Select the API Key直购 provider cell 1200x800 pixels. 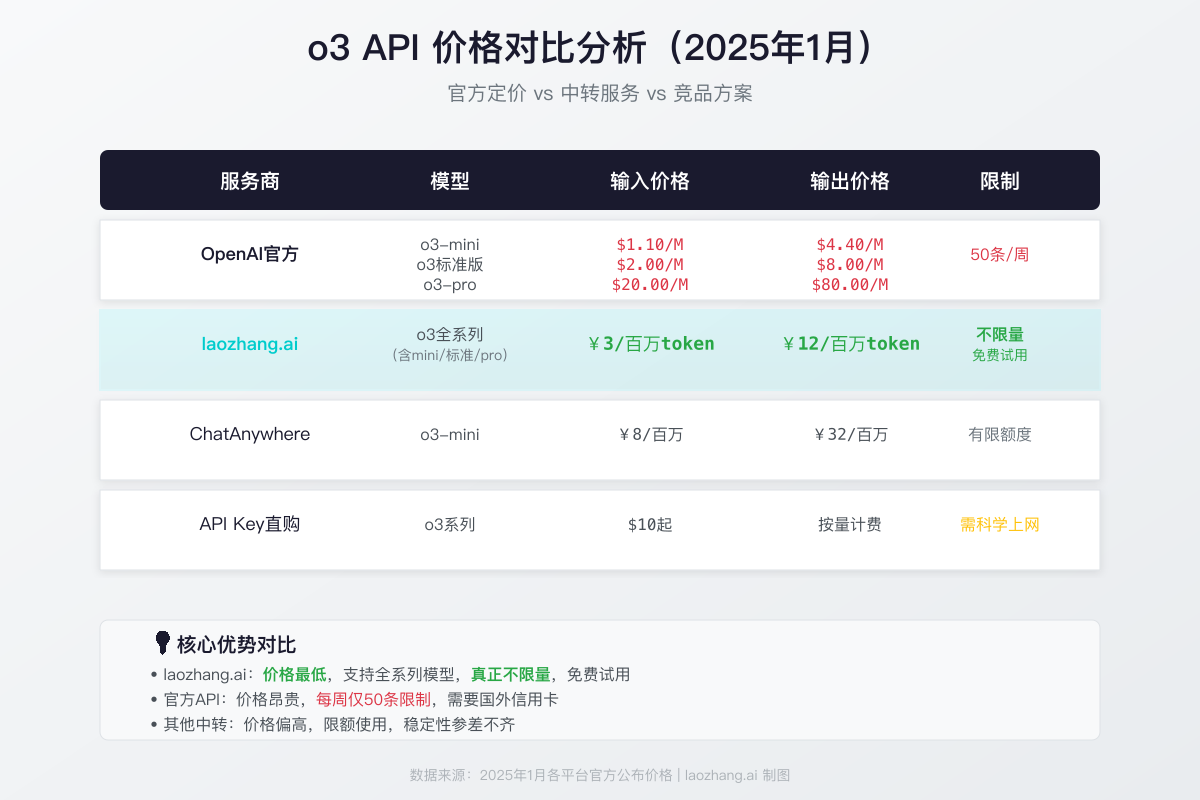click(250, 524)
